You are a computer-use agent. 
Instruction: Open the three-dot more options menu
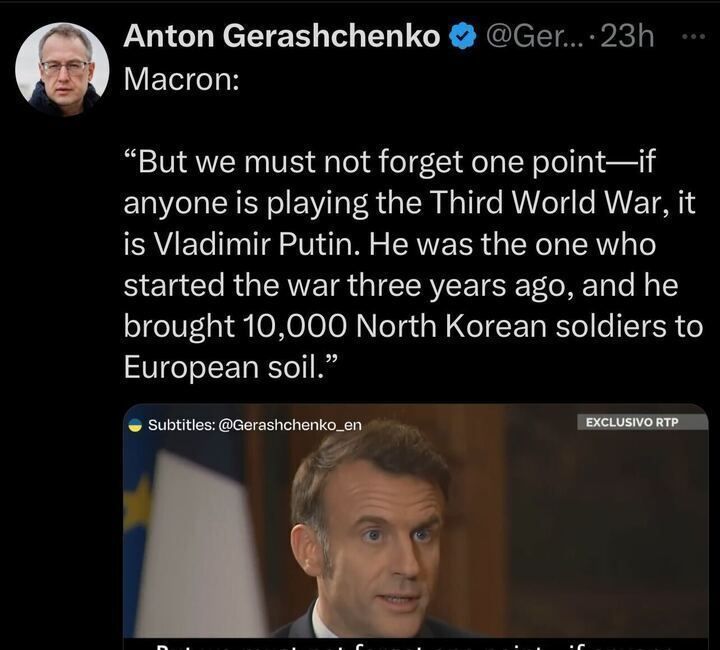[693, 36]
